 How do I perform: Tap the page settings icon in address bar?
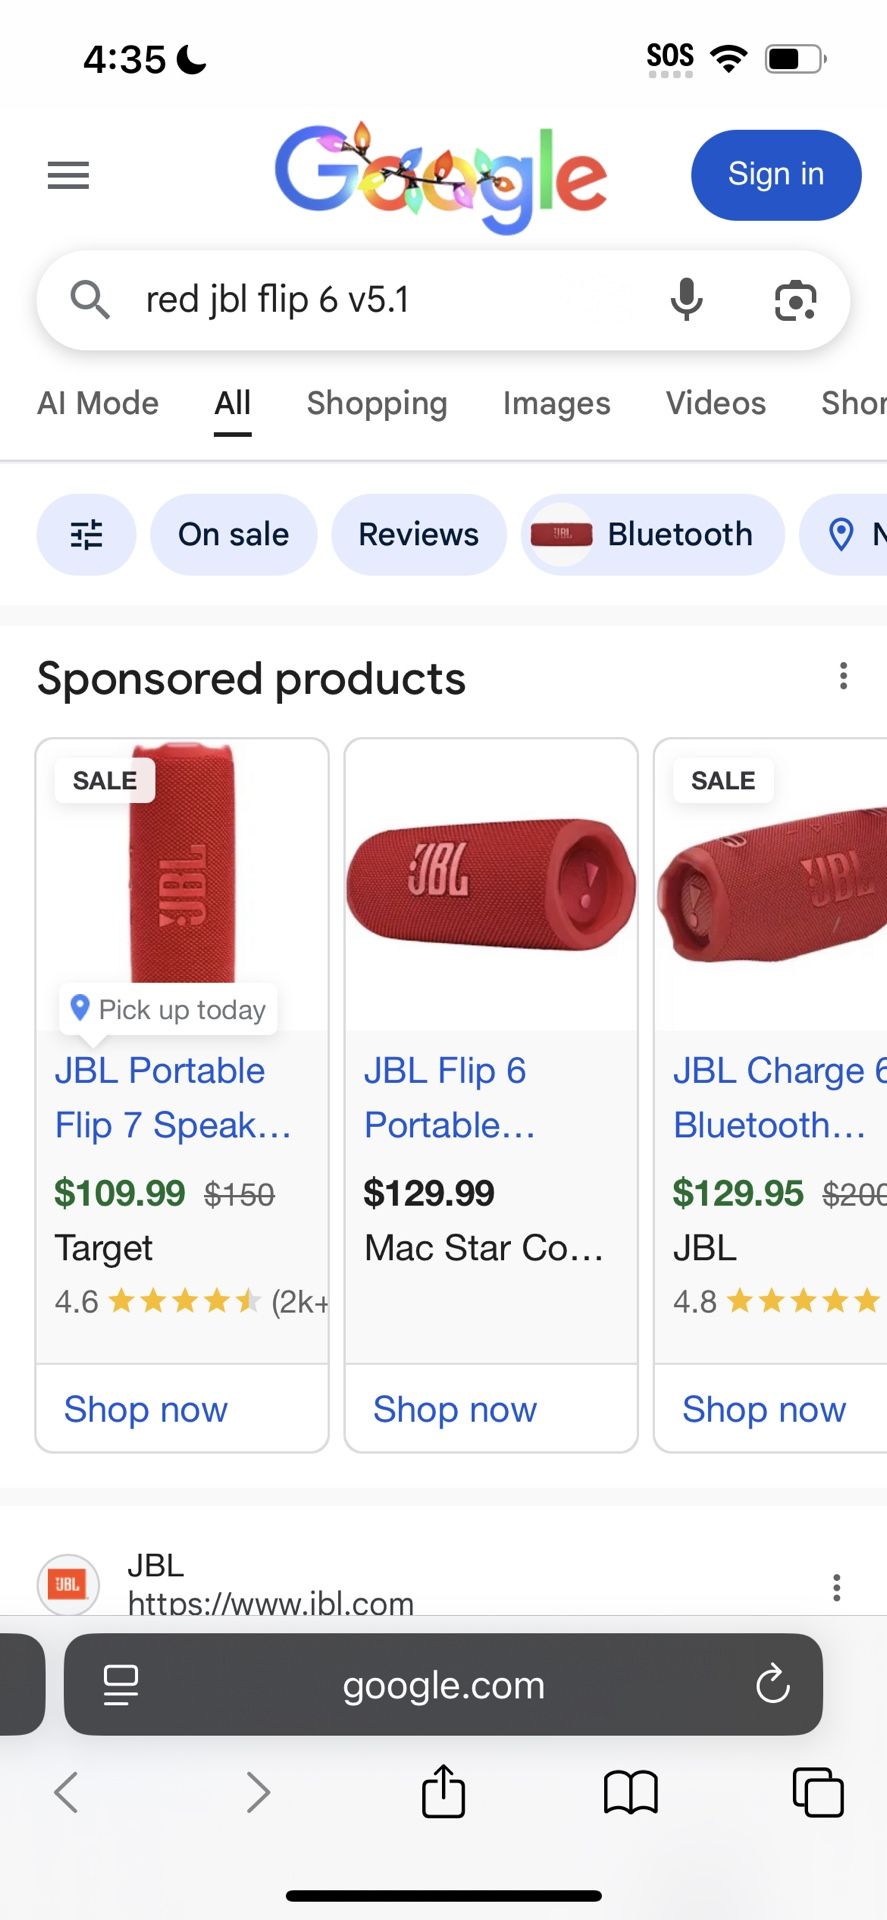coord(120,1685)
